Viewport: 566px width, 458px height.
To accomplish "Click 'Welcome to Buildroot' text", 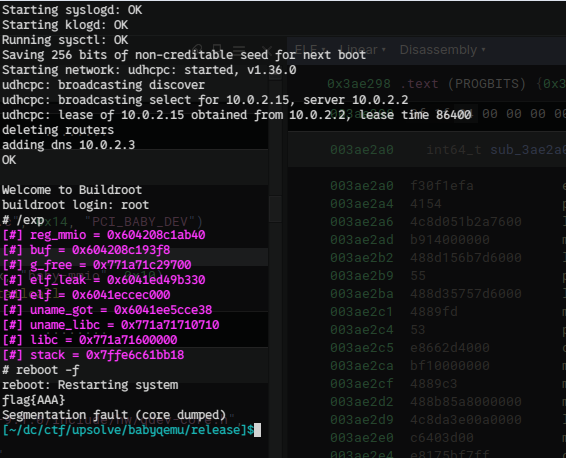I will pos(72,190).
